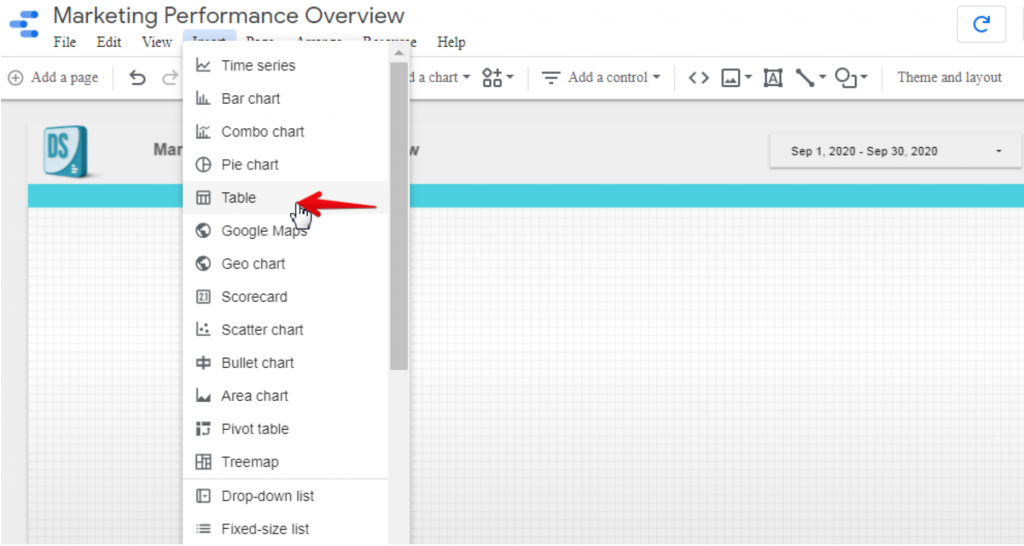Click the Google Maps globe icon

pos(203,231)
